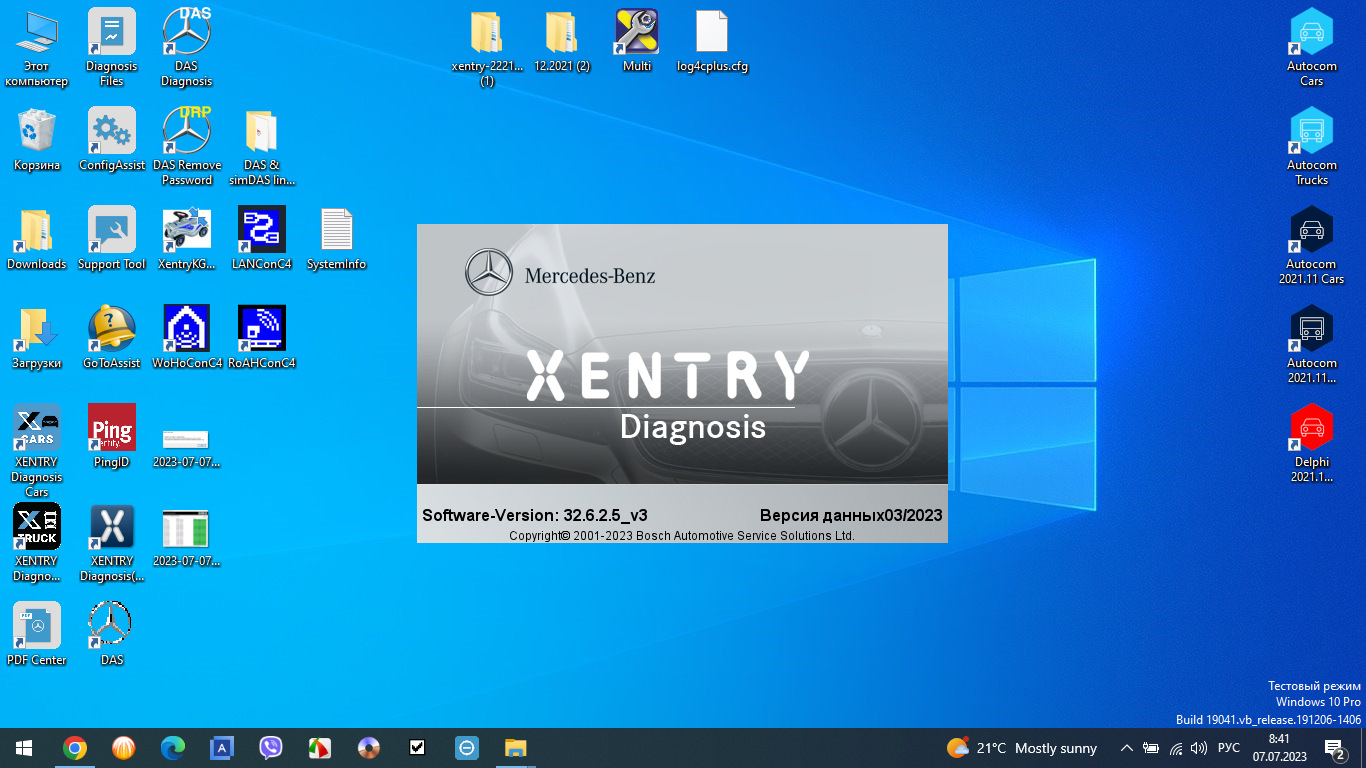Open the blue A app in taskbar
This screenshot has height=768, width=1366.
tap(222, 748)
